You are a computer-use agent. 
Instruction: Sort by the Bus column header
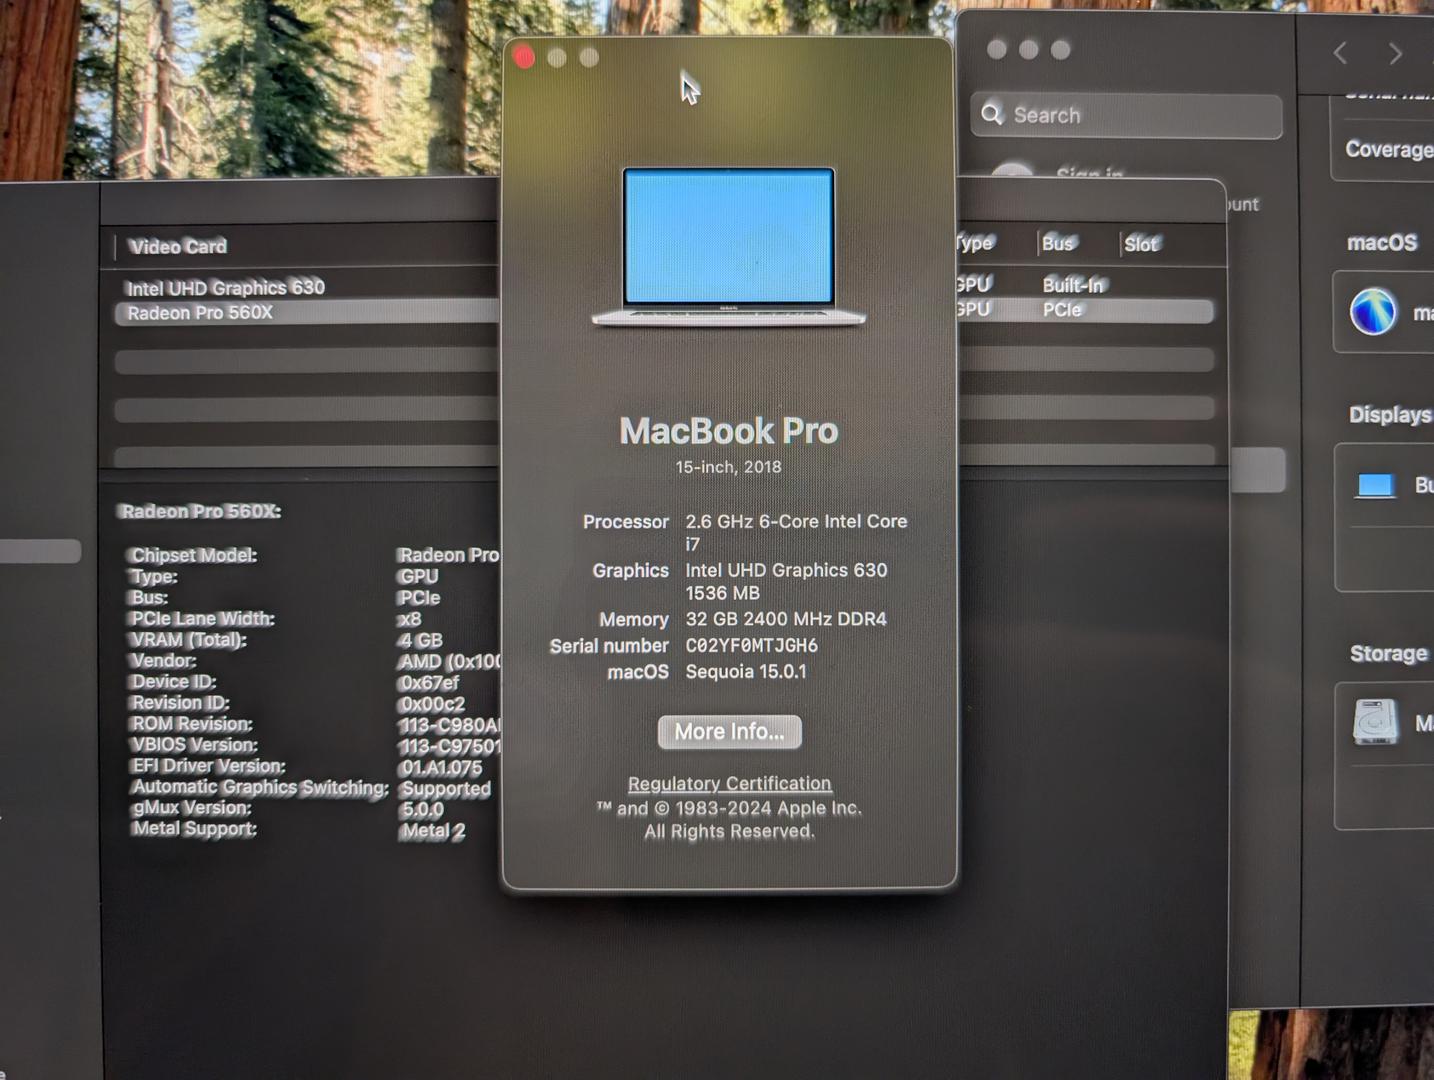(x=1057, y=243)
